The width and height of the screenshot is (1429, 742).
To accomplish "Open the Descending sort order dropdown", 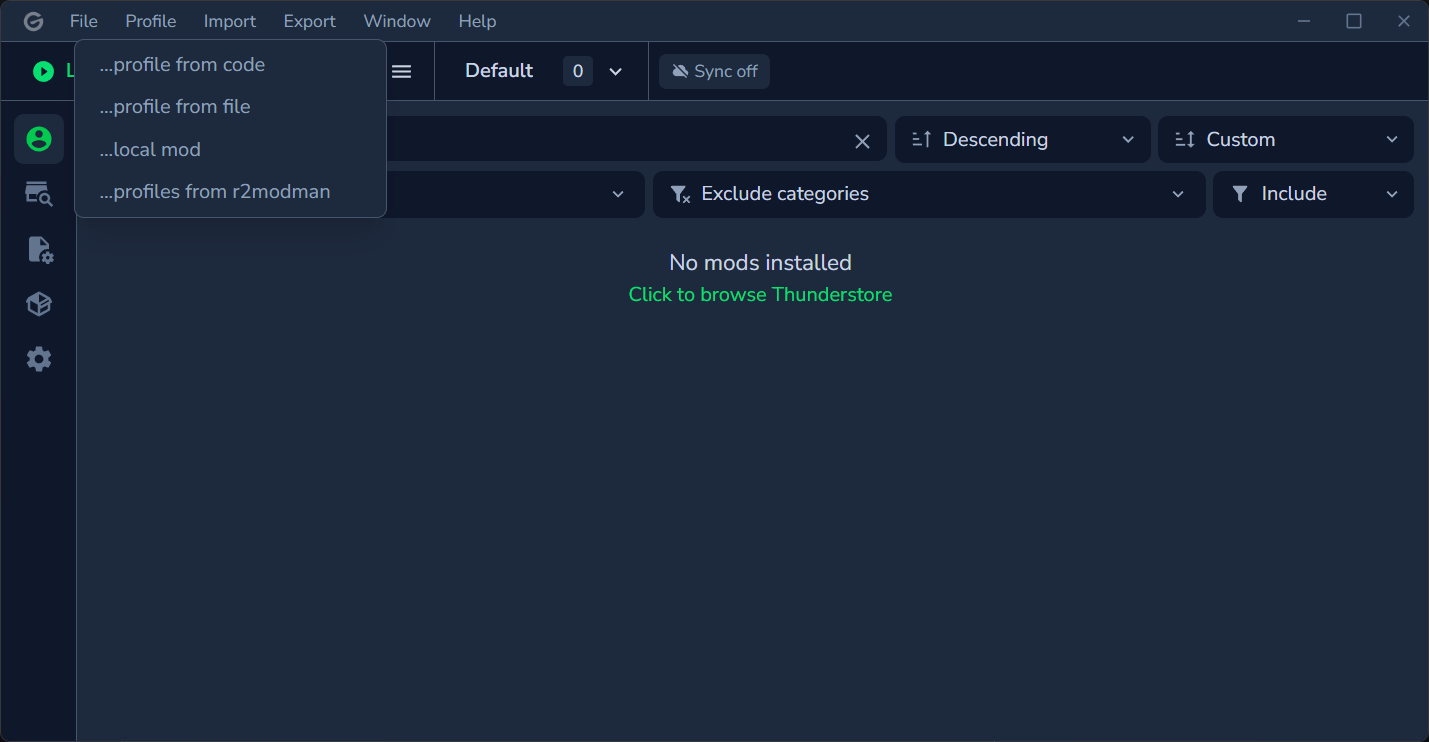I will coord(1021,139).
